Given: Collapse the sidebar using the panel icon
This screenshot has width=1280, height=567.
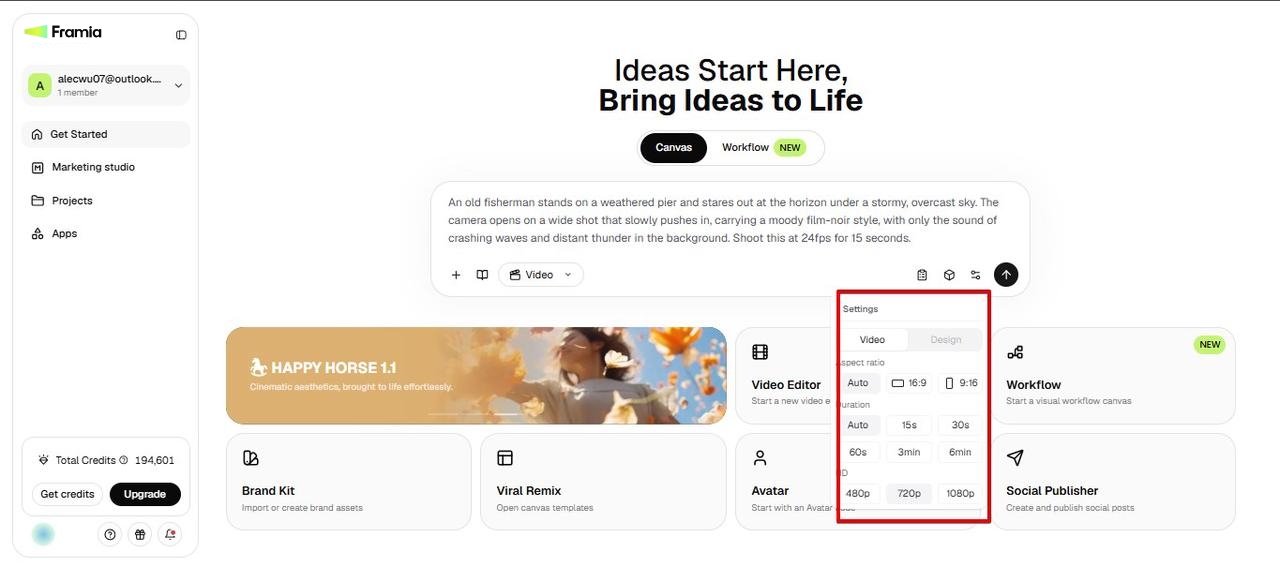Looking at the screenshot, I should (x=181, y=34).
